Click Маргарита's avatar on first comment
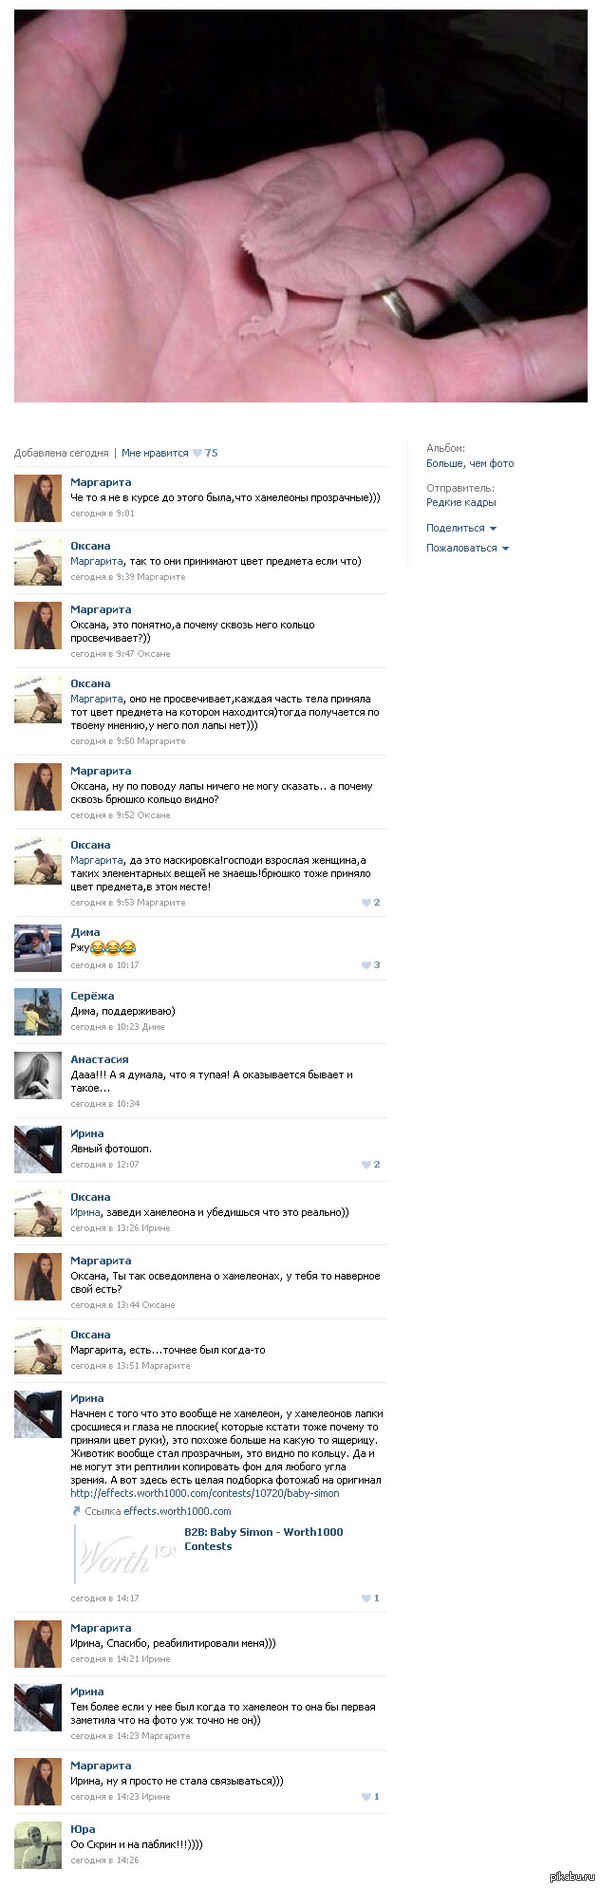 pos(38,499)
